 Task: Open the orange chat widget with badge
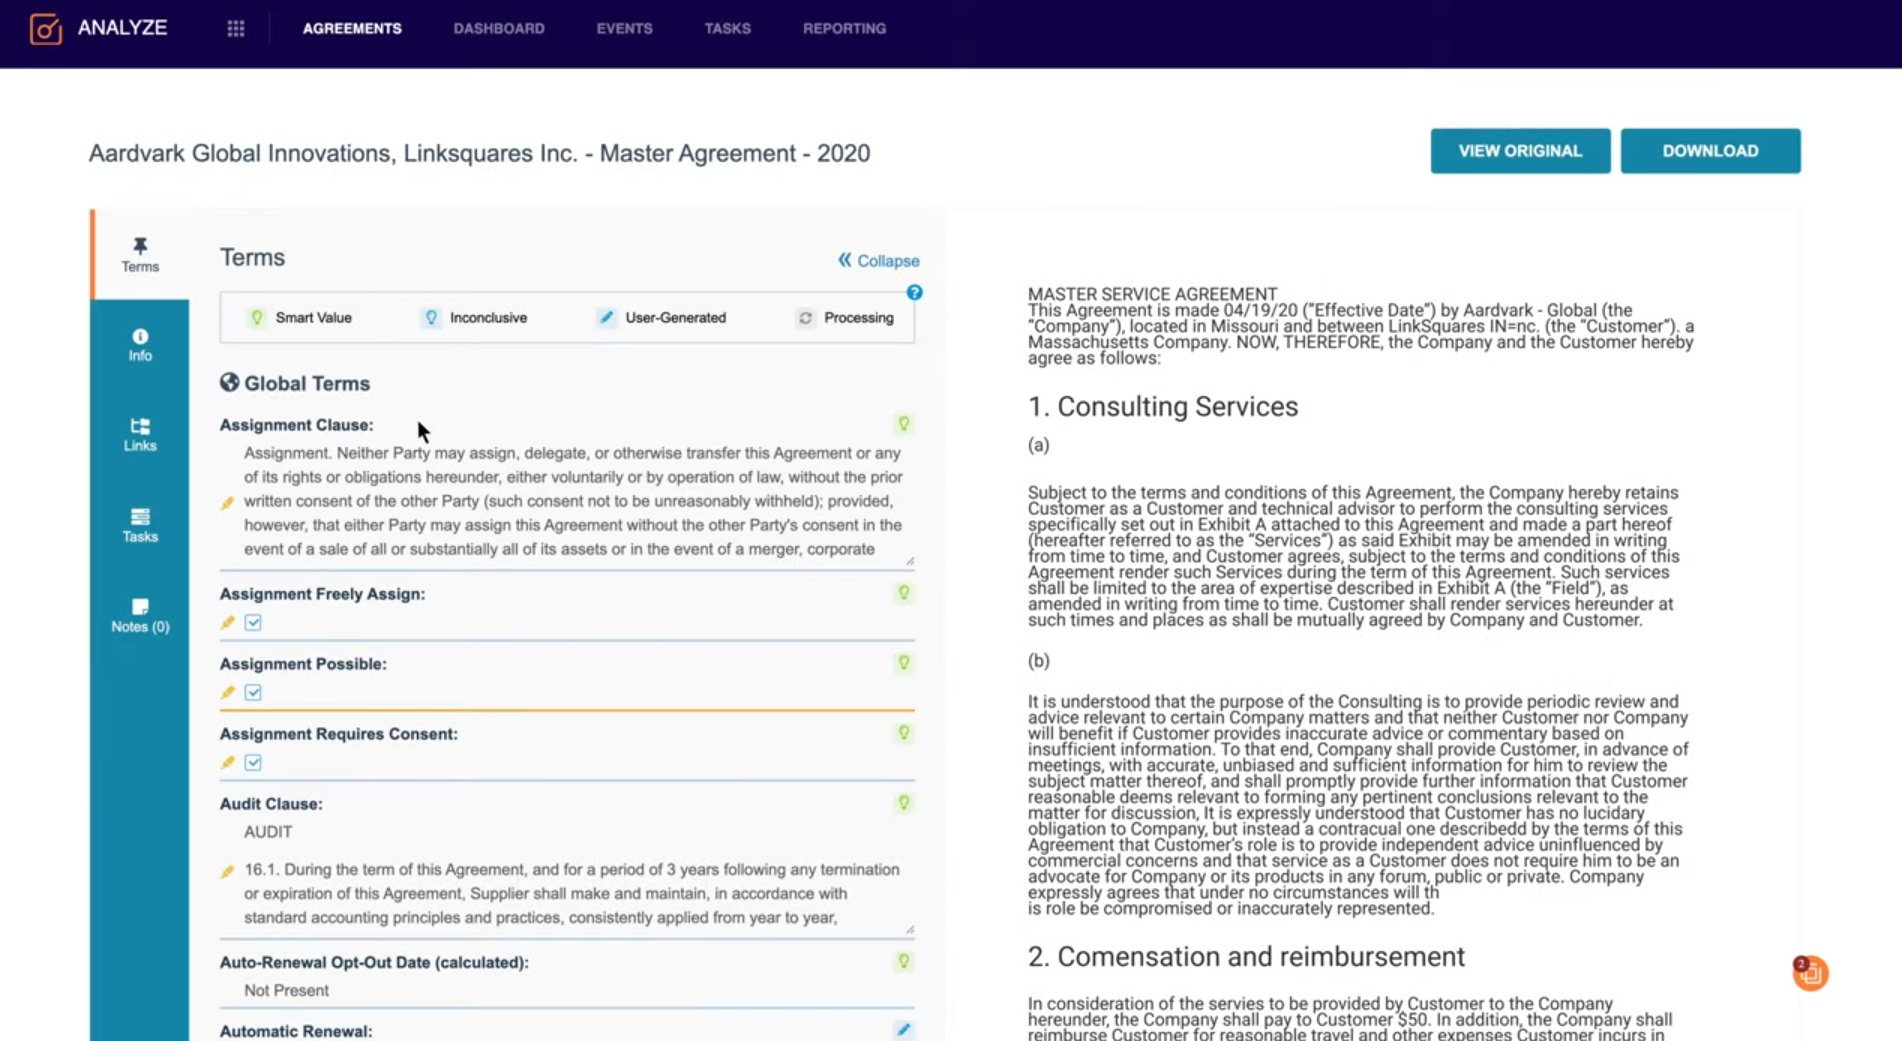1810,973
